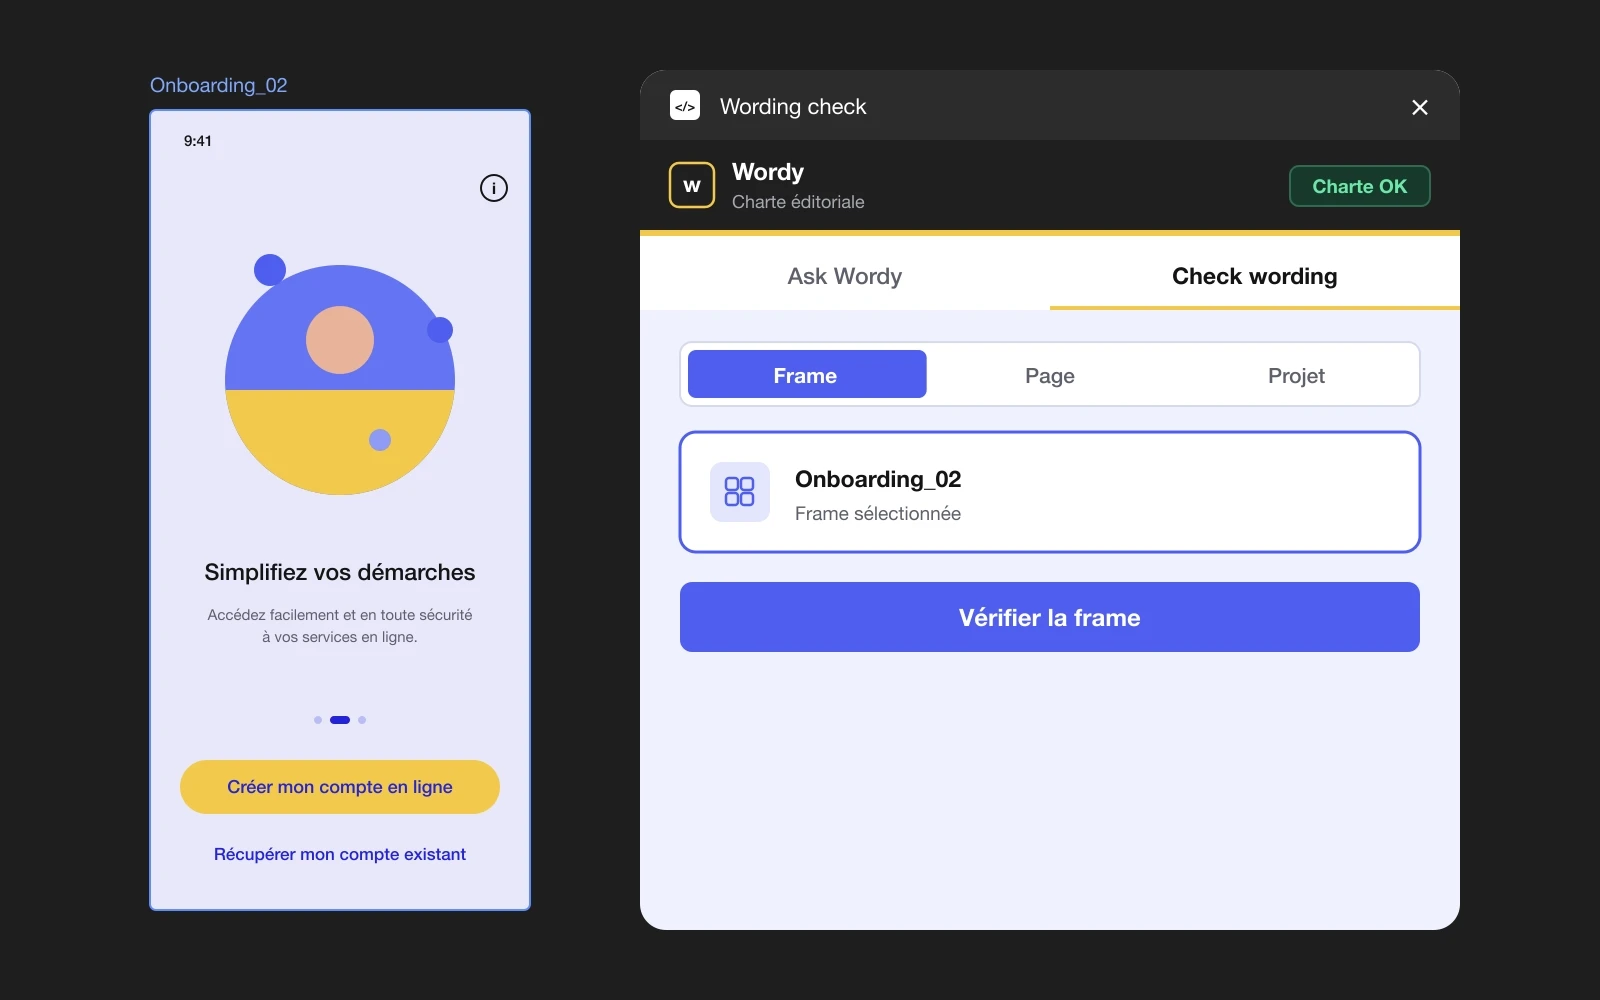1600x1000 pixels.
Task: Click the Wordy name heading
Action: click(768, 172)
